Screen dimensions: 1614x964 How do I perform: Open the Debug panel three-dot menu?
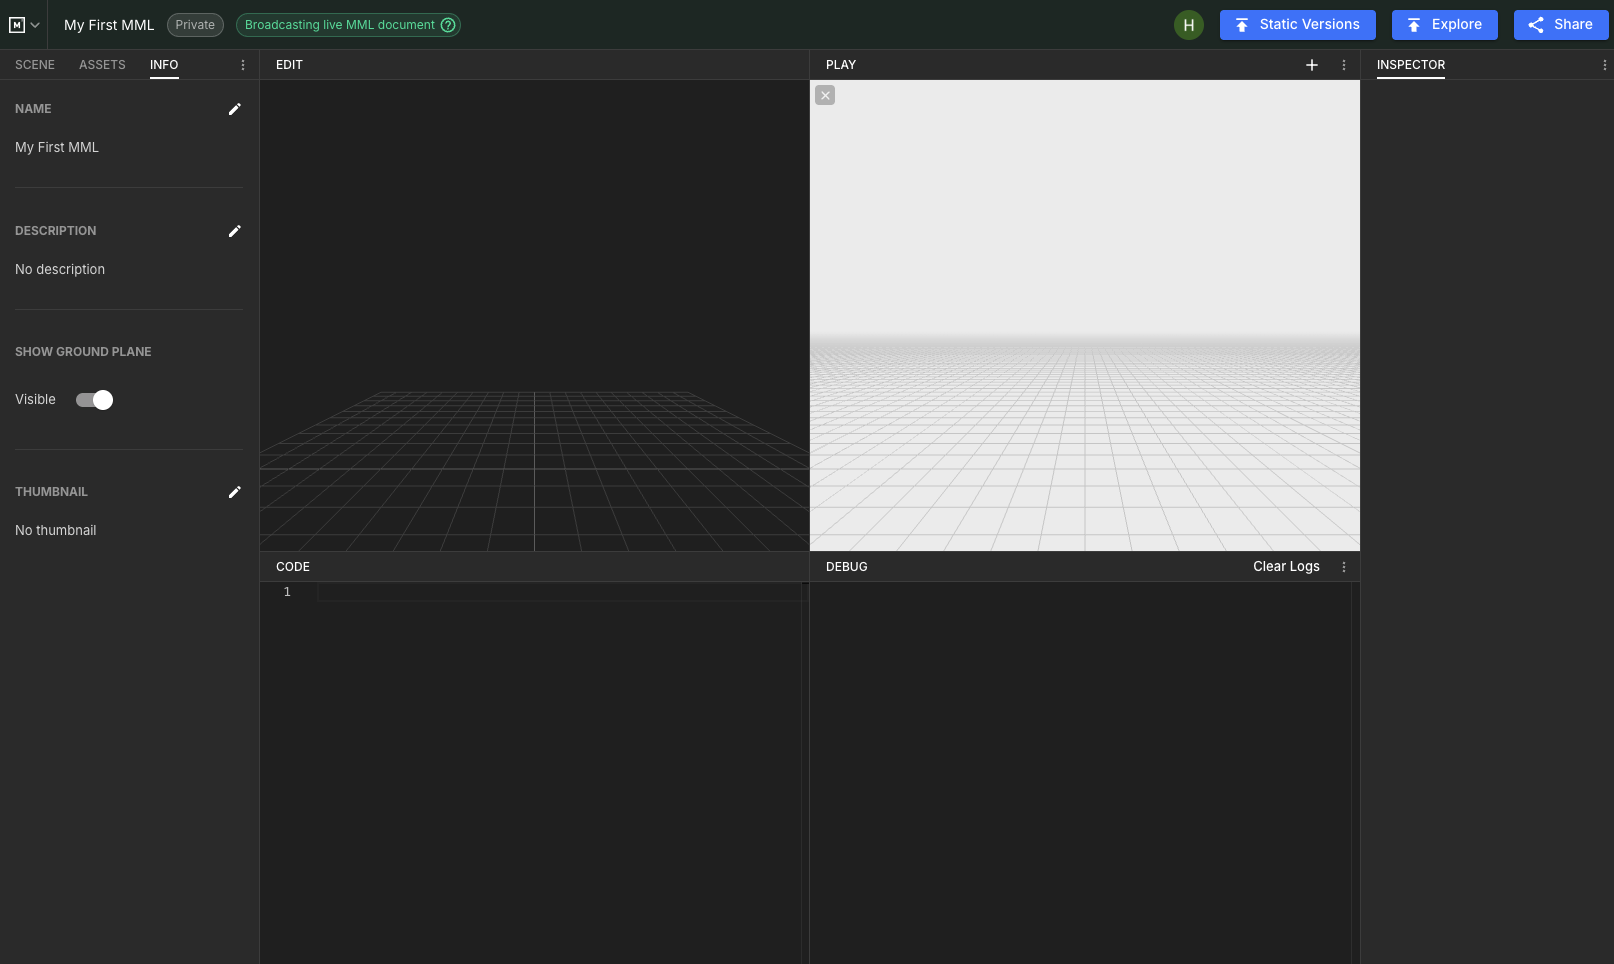[1344, 567]
